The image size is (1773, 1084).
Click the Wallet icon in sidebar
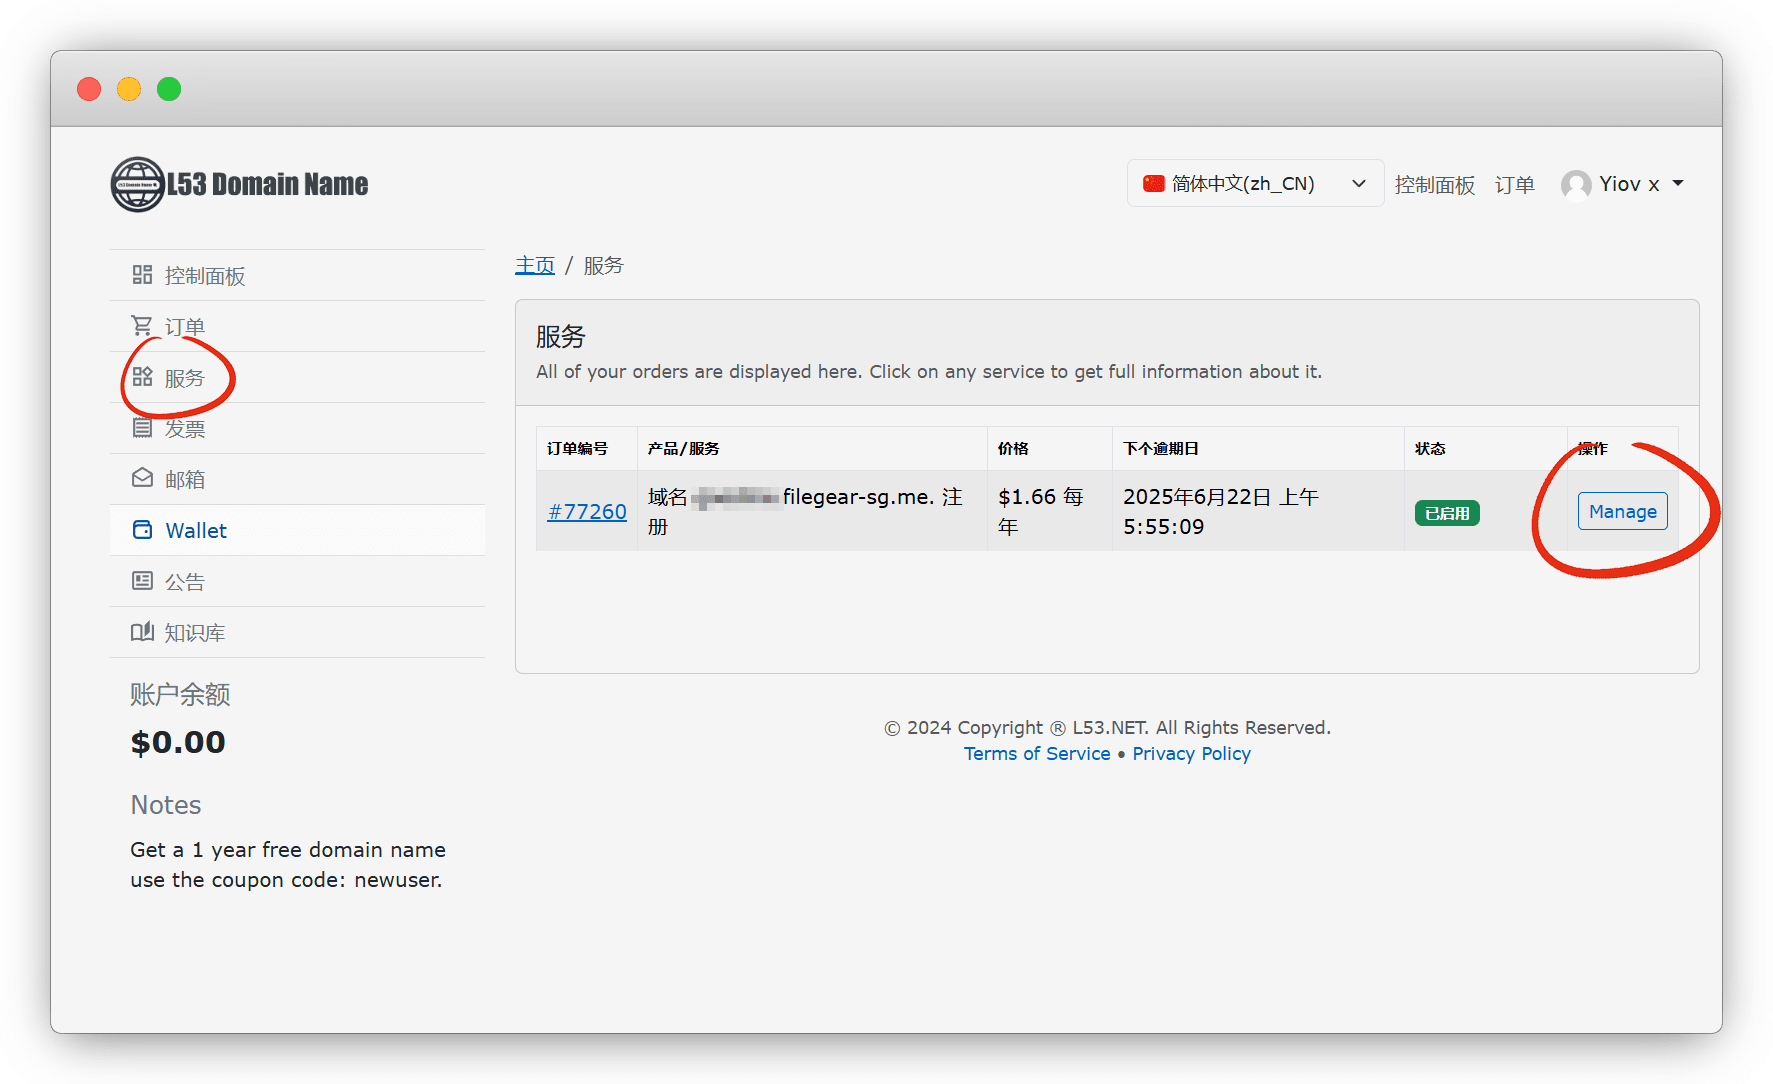142,530
